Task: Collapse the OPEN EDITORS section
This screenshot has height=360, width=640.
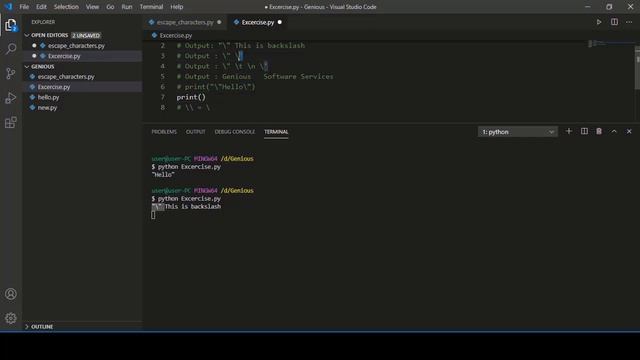Action: click(27, 36)
